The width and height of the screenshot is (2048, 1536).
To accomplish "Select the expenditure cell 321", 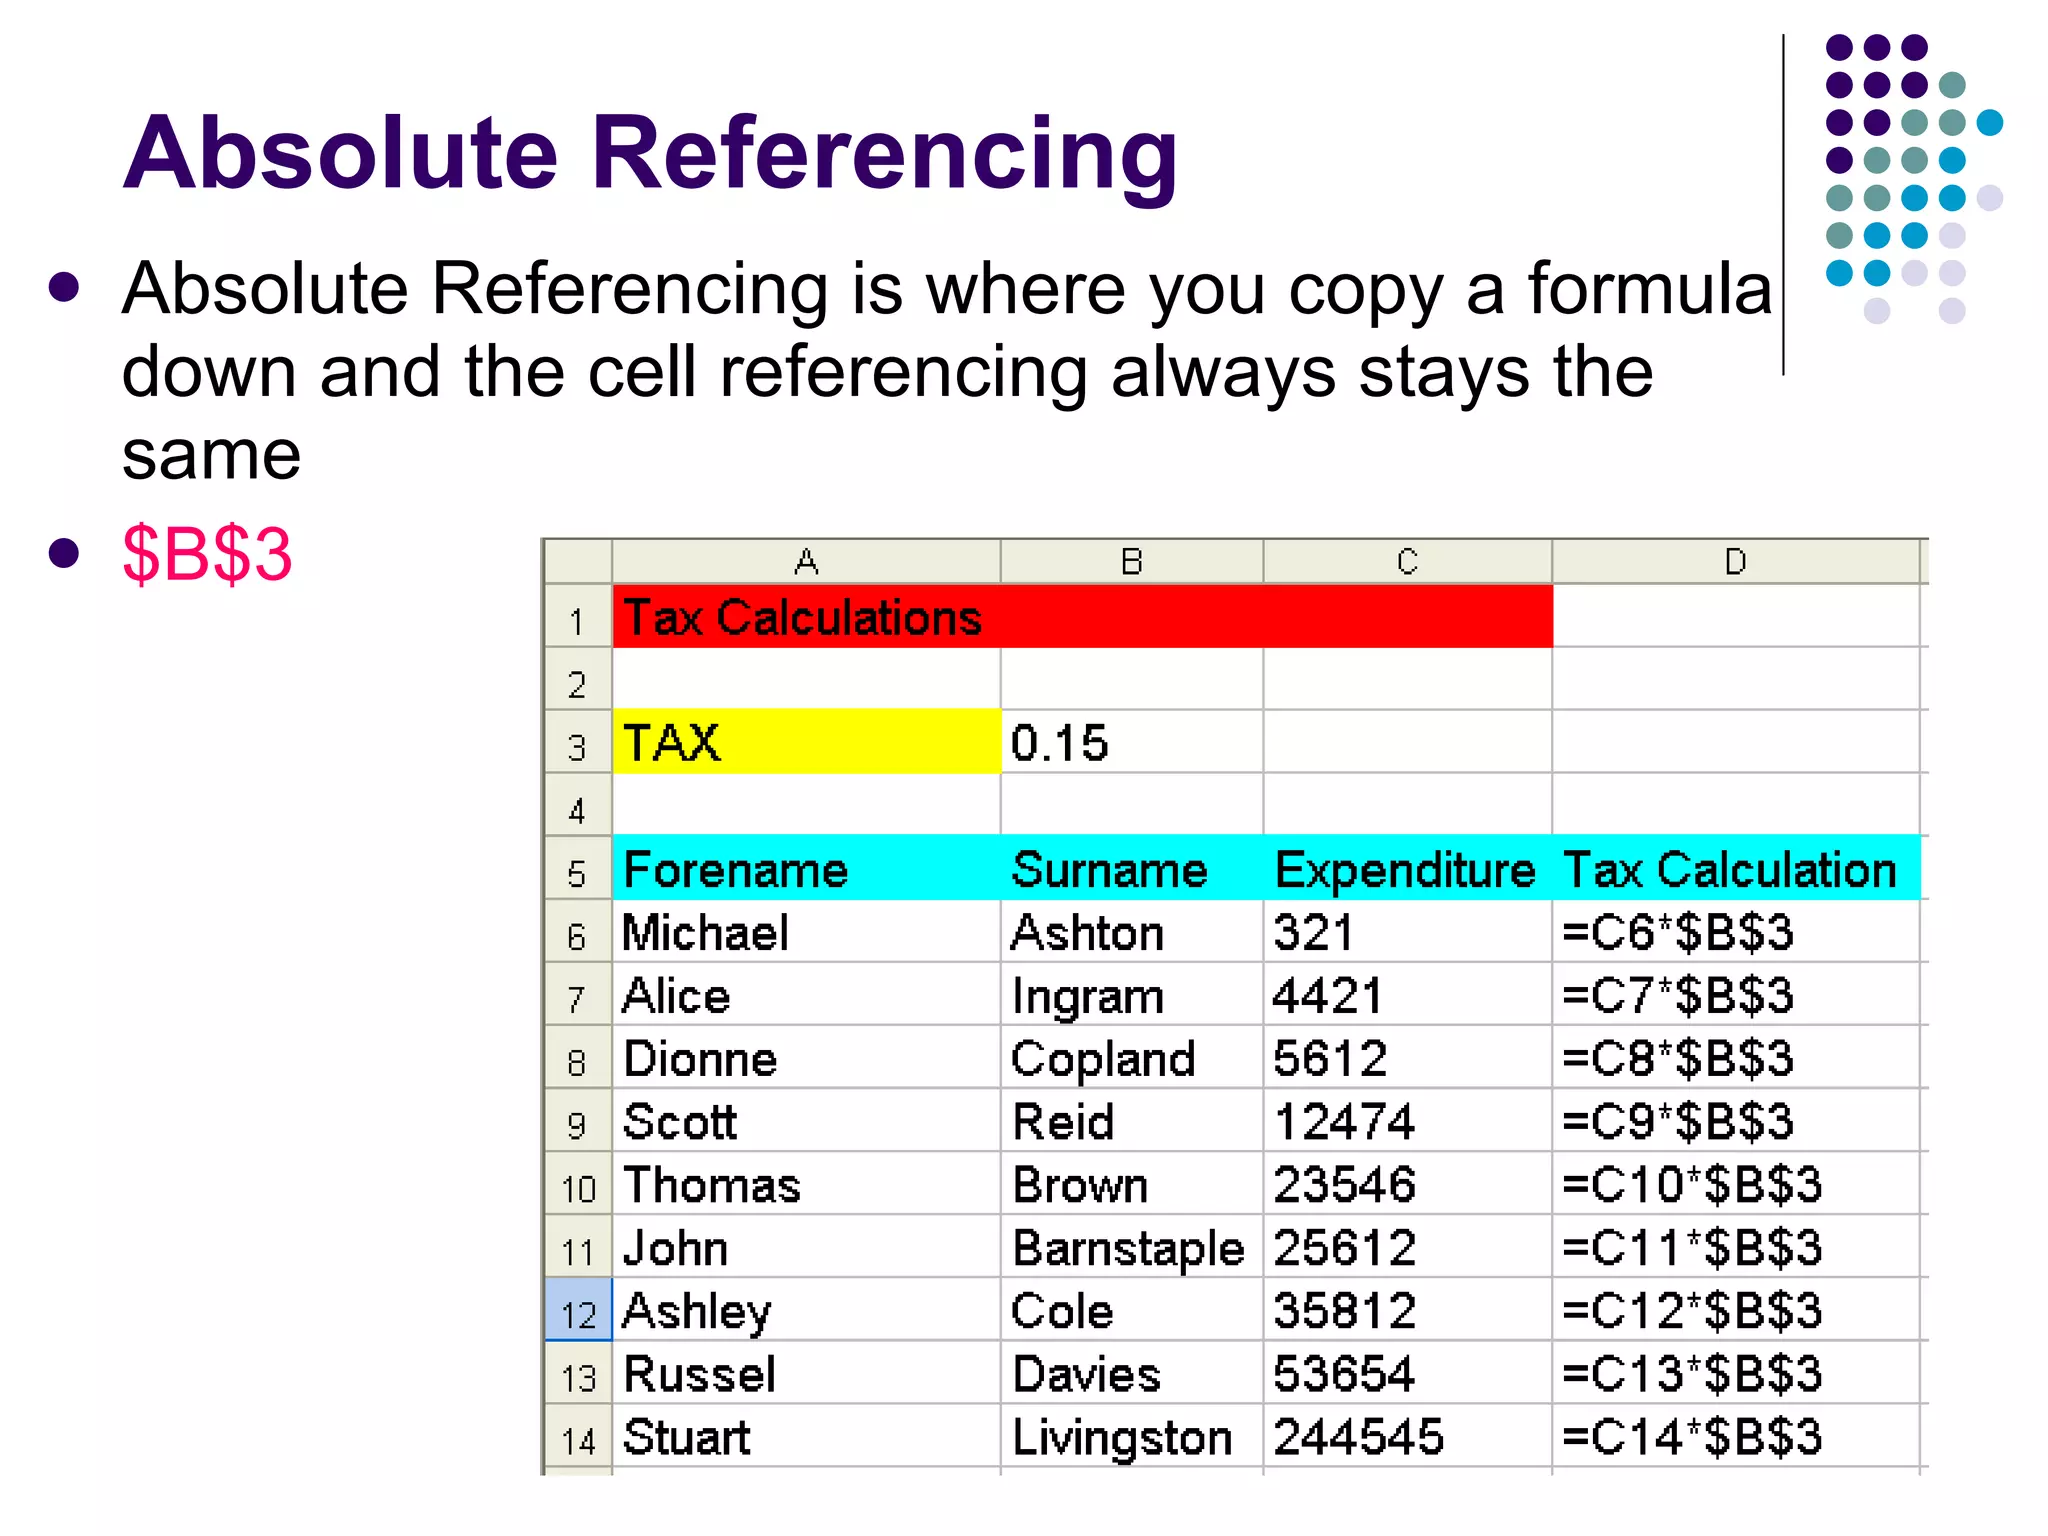I will pos(1408,932).
